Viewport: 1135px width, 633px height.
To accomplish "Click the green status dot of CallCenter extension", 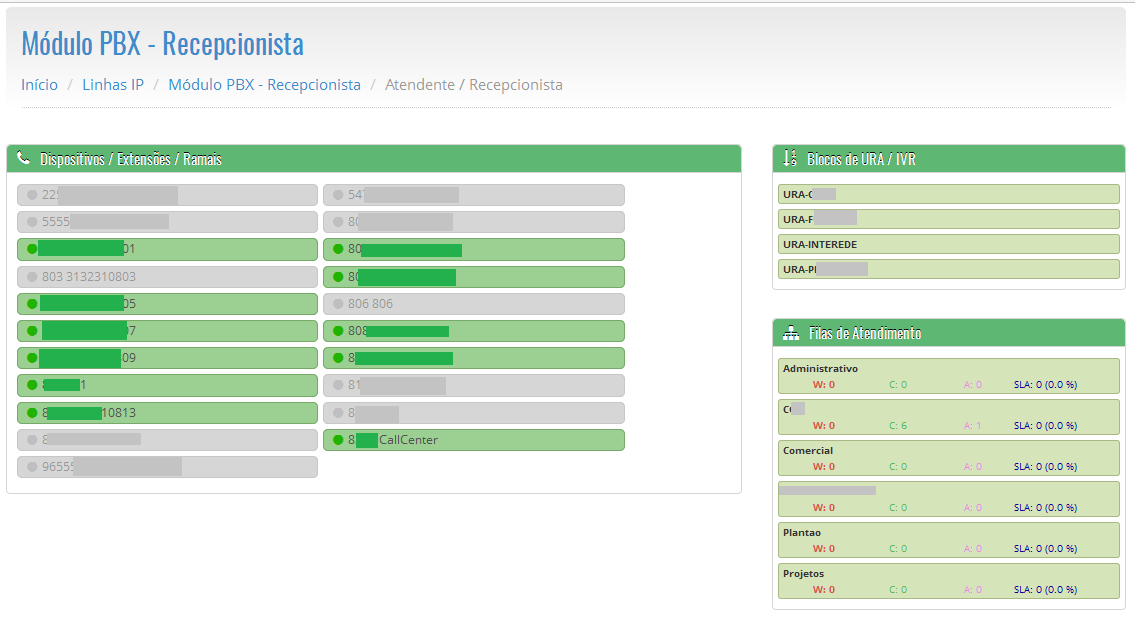I will pyautogui.click(x=338, y=440).
